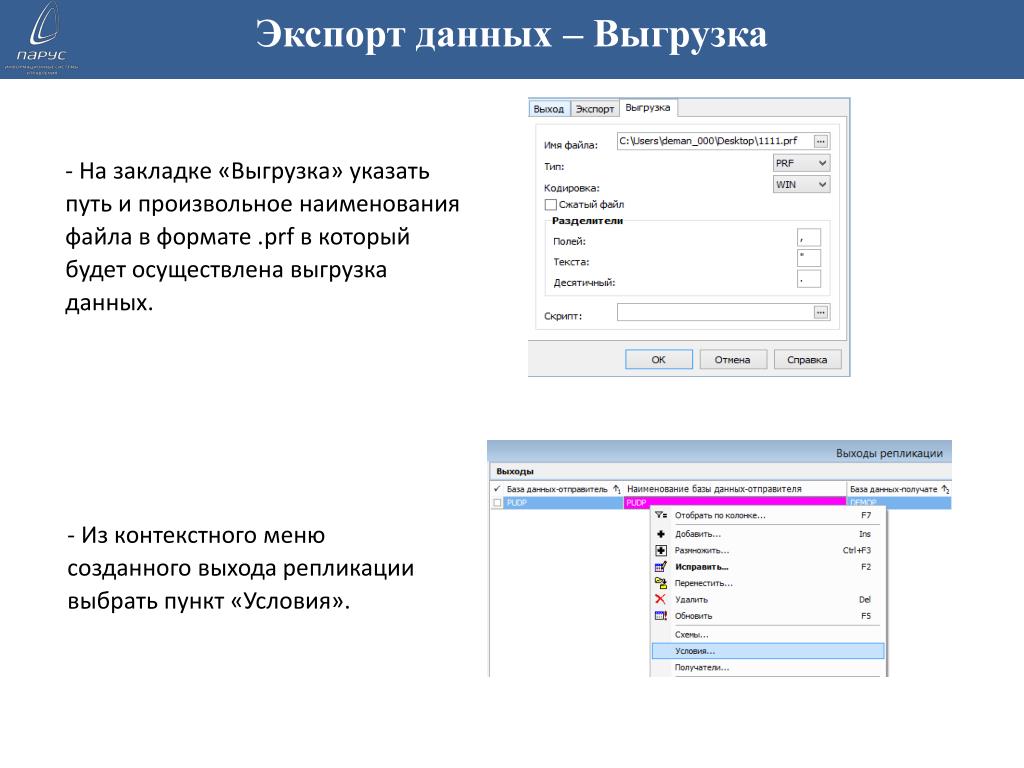The image size is (1024, 768).
Task: Click the duplicate icon next to Размножить
Action: 661,551
